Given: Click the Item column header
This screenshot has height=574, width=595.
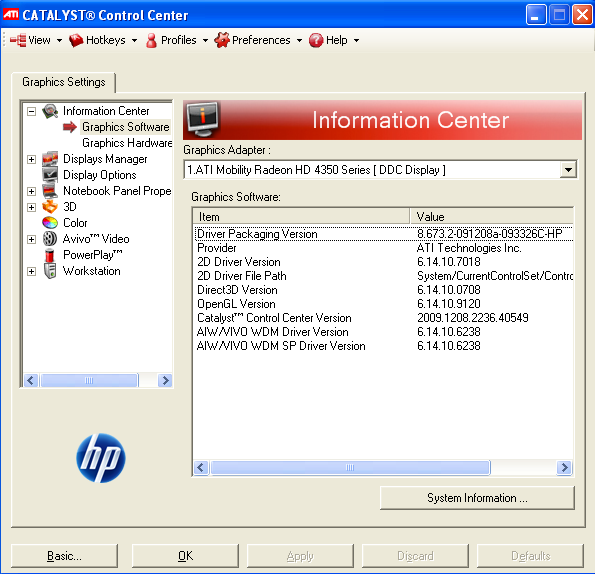Looking at the screenshot, I should [x=302, y=217].
